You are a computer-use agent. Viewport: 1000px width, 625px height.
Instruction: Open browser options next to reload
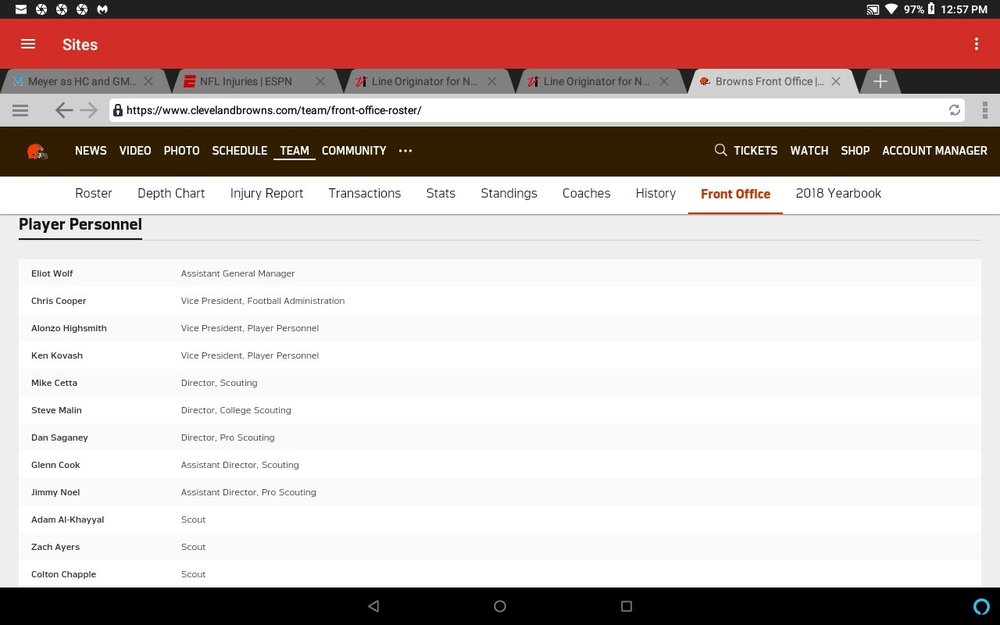985,110
